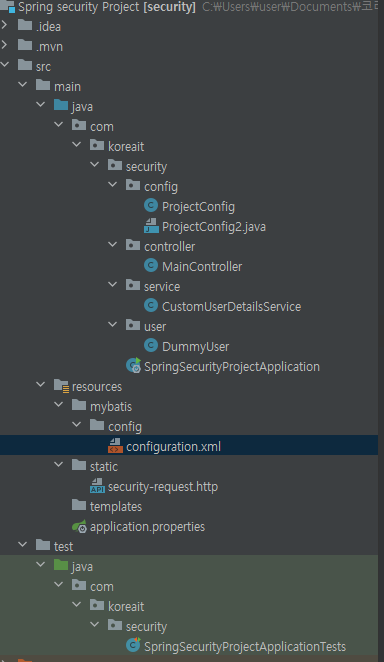Image resolution: width=384 pixels, height=662 pixels.
Task: Click the SpringSecurityProjectApplication run class icon
Action: tap(133, 365)
